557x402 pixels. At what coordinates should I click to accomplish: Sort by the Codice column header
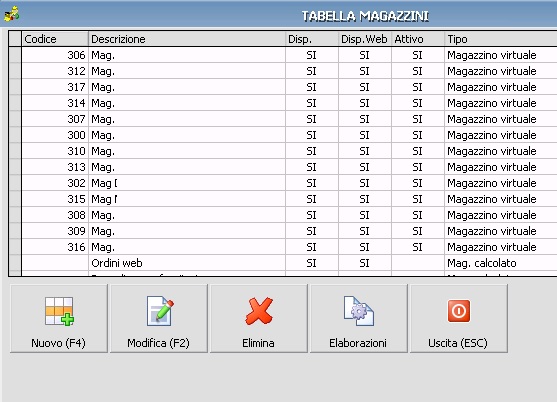click(x=55, y=39)
